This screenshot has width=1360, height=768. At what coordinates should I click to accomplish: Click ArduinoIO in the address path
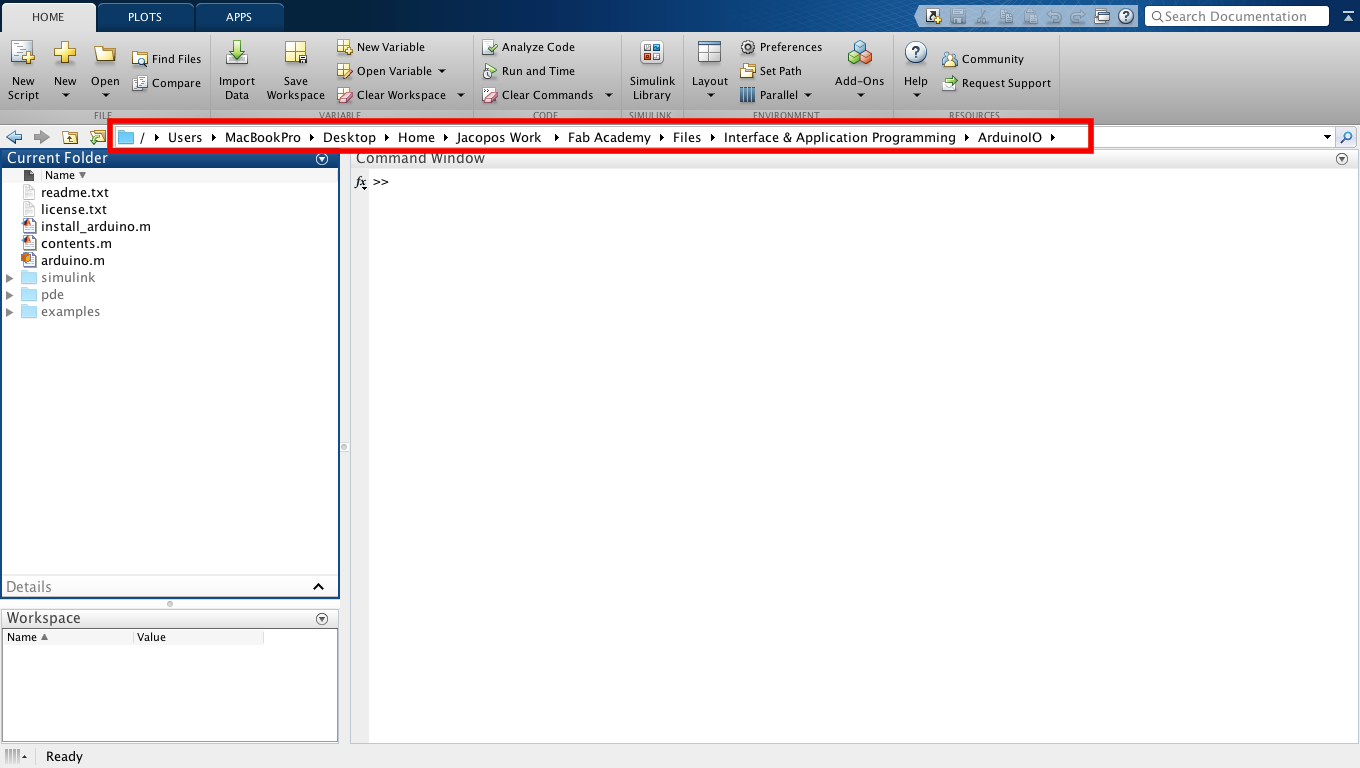(x=1010, y=137)
